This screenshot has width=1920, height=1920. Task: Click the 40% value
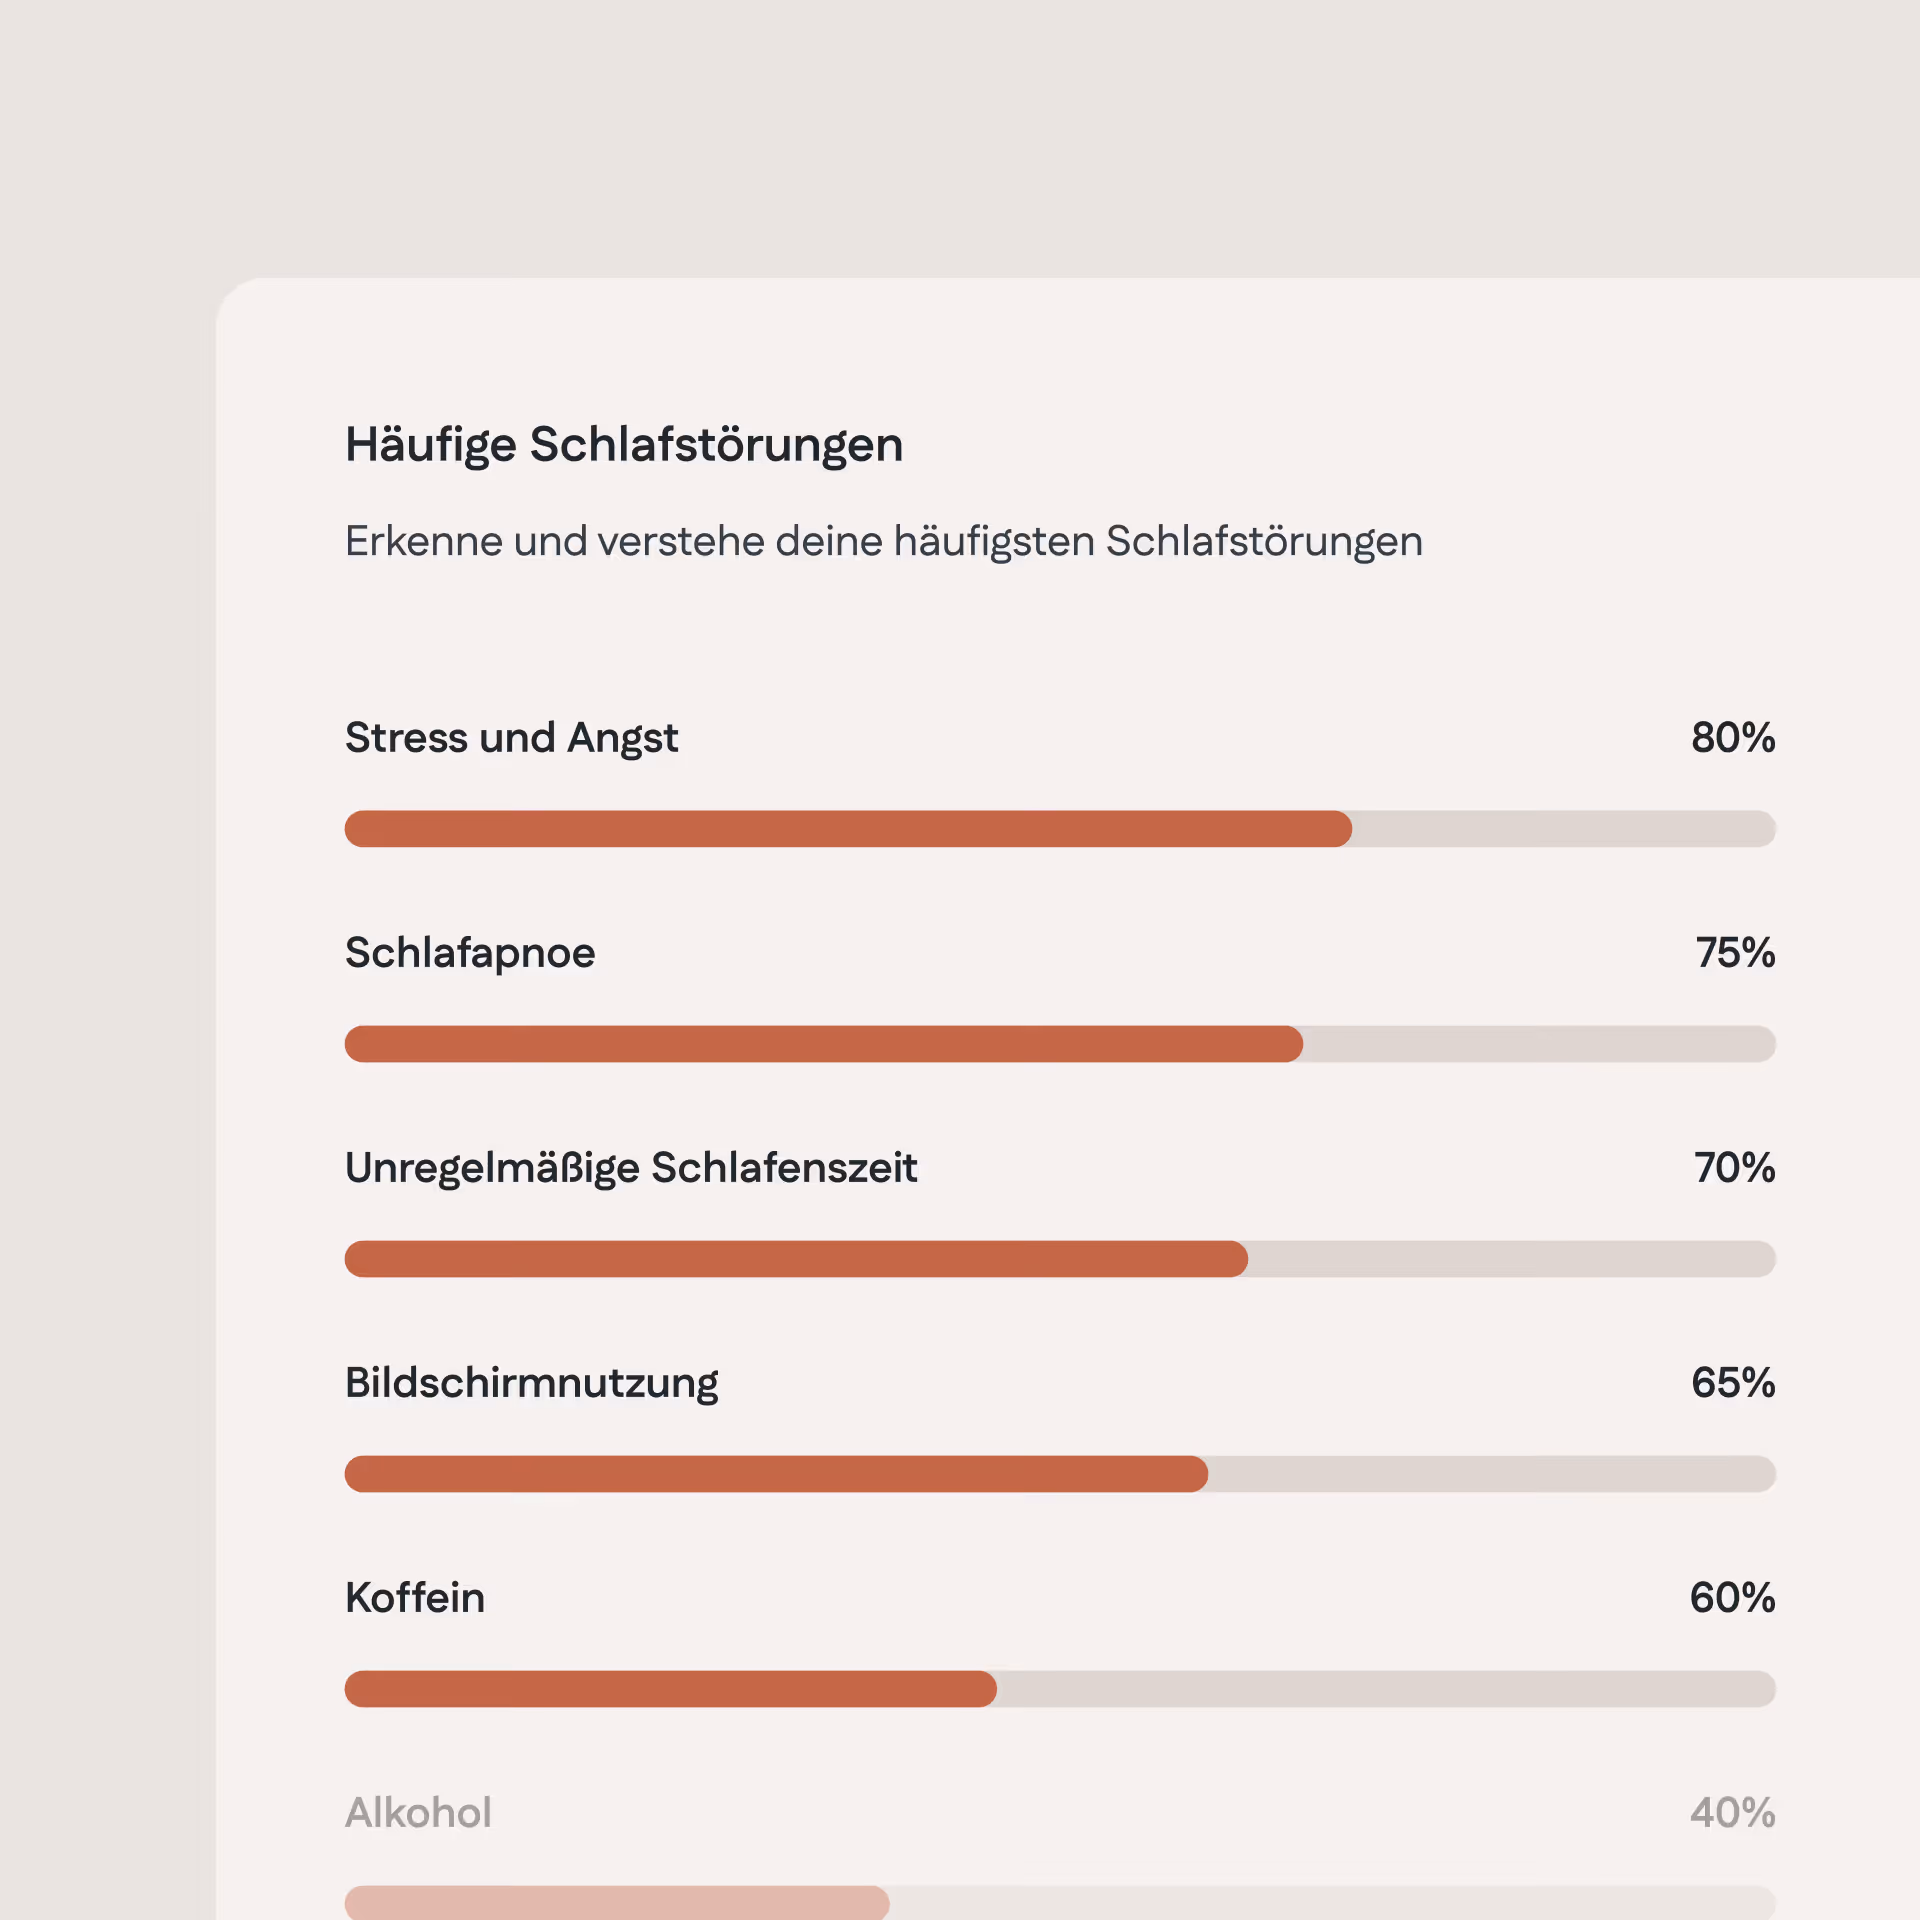[1733, 1813]
